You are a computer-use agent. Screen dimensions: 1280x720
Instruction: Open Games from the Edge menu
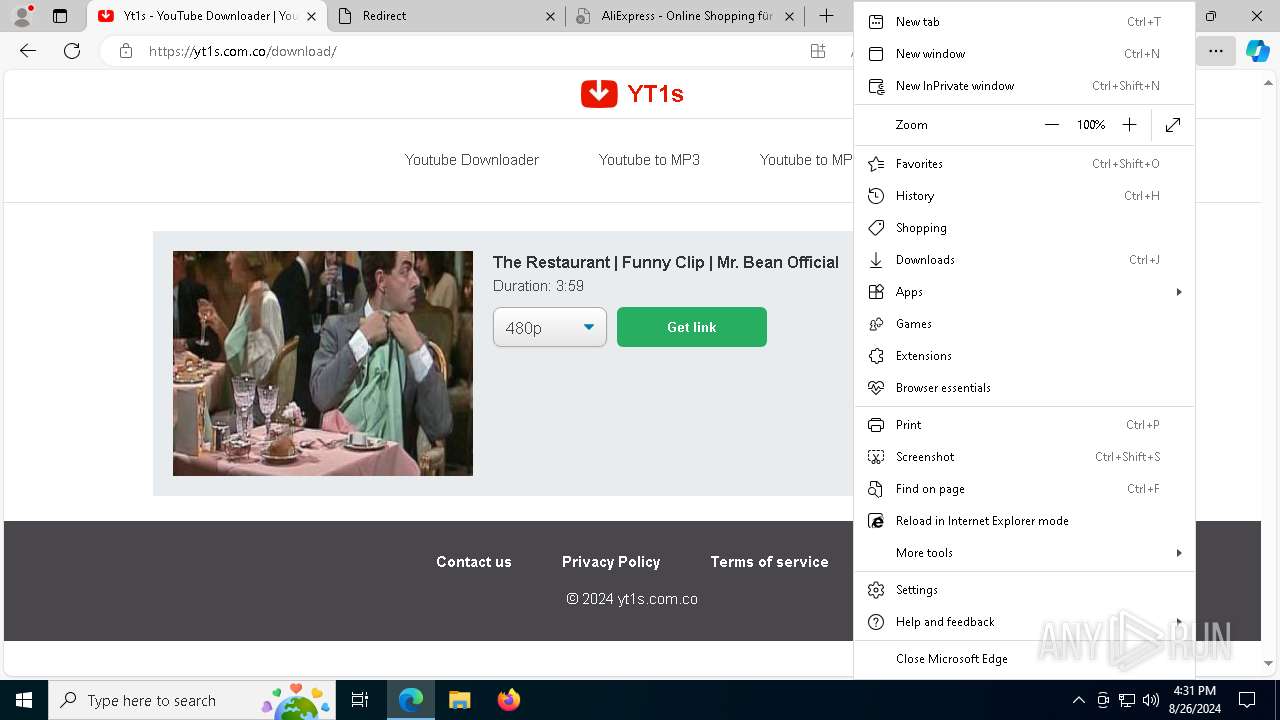point(1024,324)
